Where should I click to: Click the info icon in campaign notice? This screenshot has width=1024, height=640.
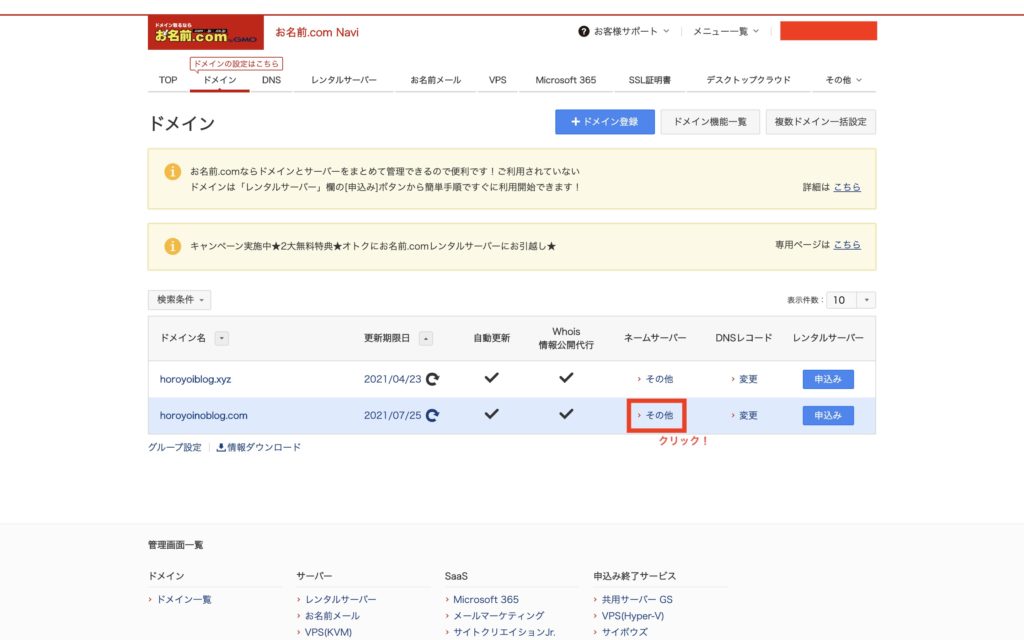point(172,246)
